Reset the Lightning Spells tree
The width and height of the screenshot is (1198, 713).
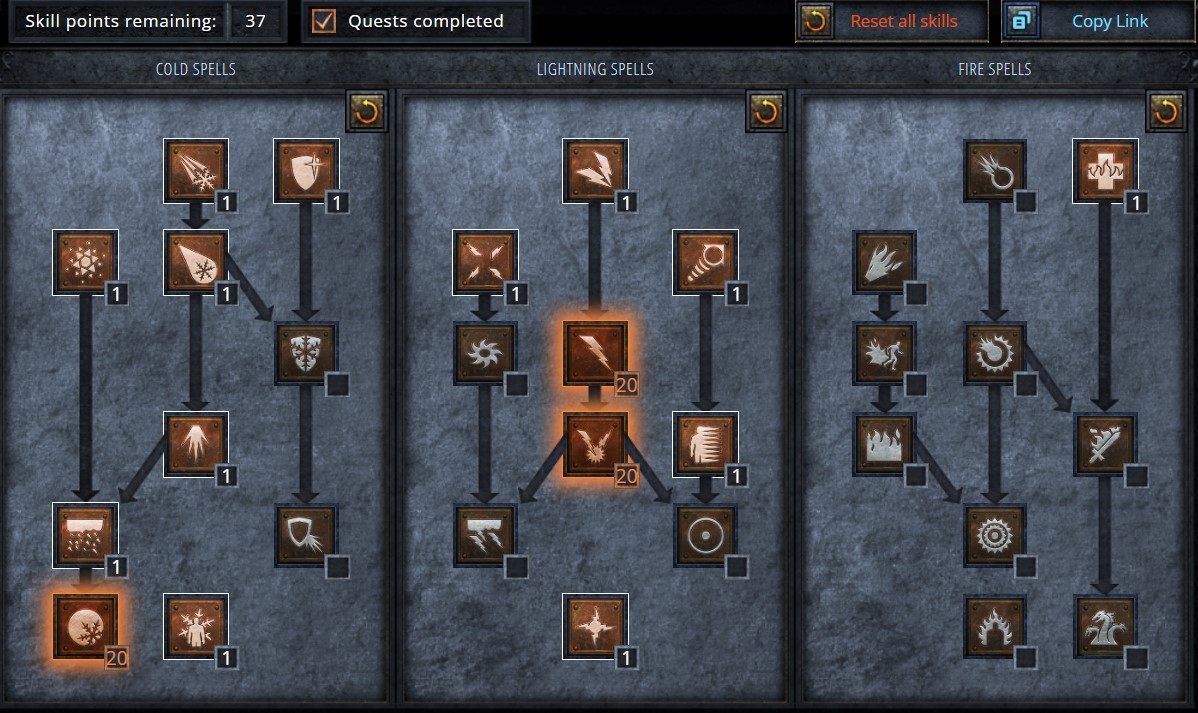tap(766, 112)
